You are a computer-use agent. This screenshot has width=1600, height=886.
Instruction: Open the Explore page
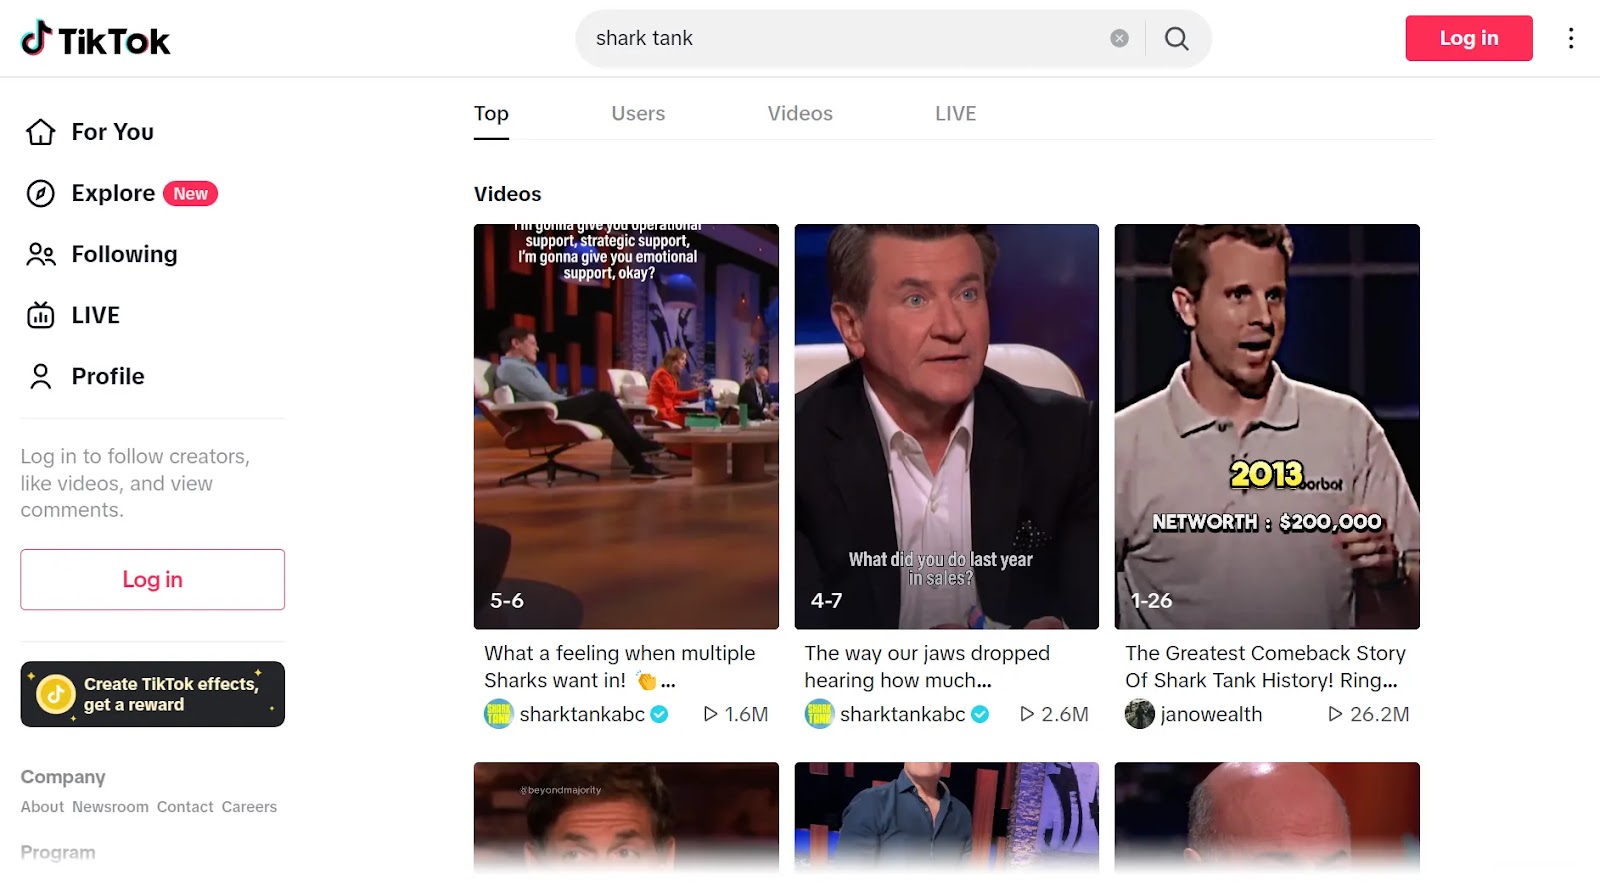(x=113, y=193)
